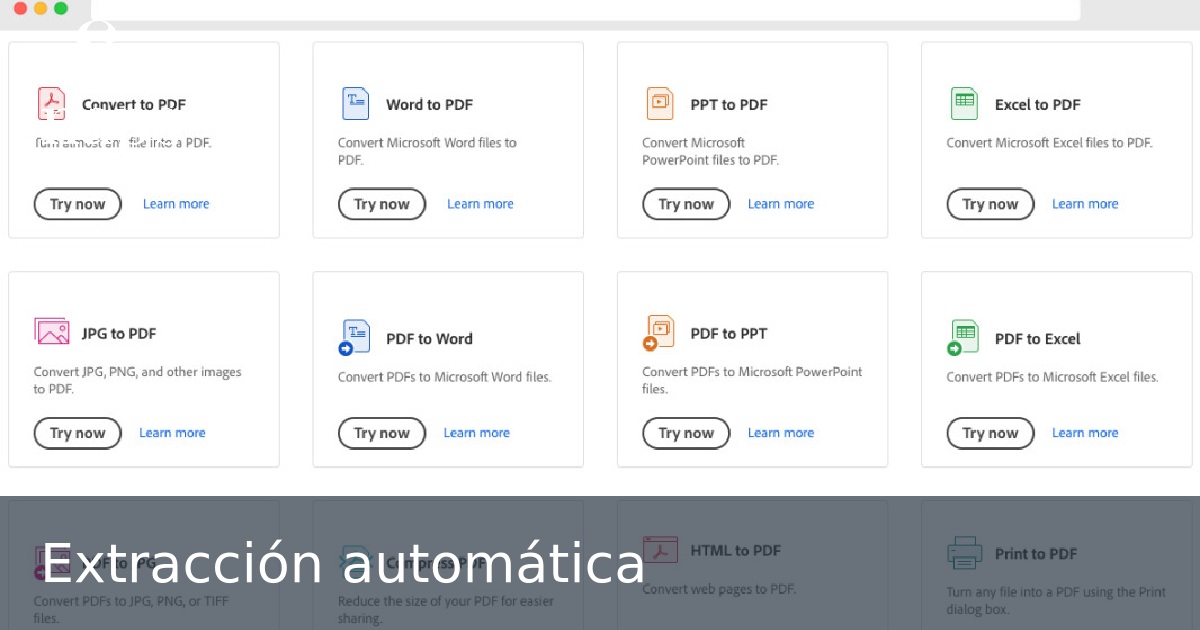1200x630 pixels.
Task: Click the Print to PDF printer icon
Action: (965, 553)
